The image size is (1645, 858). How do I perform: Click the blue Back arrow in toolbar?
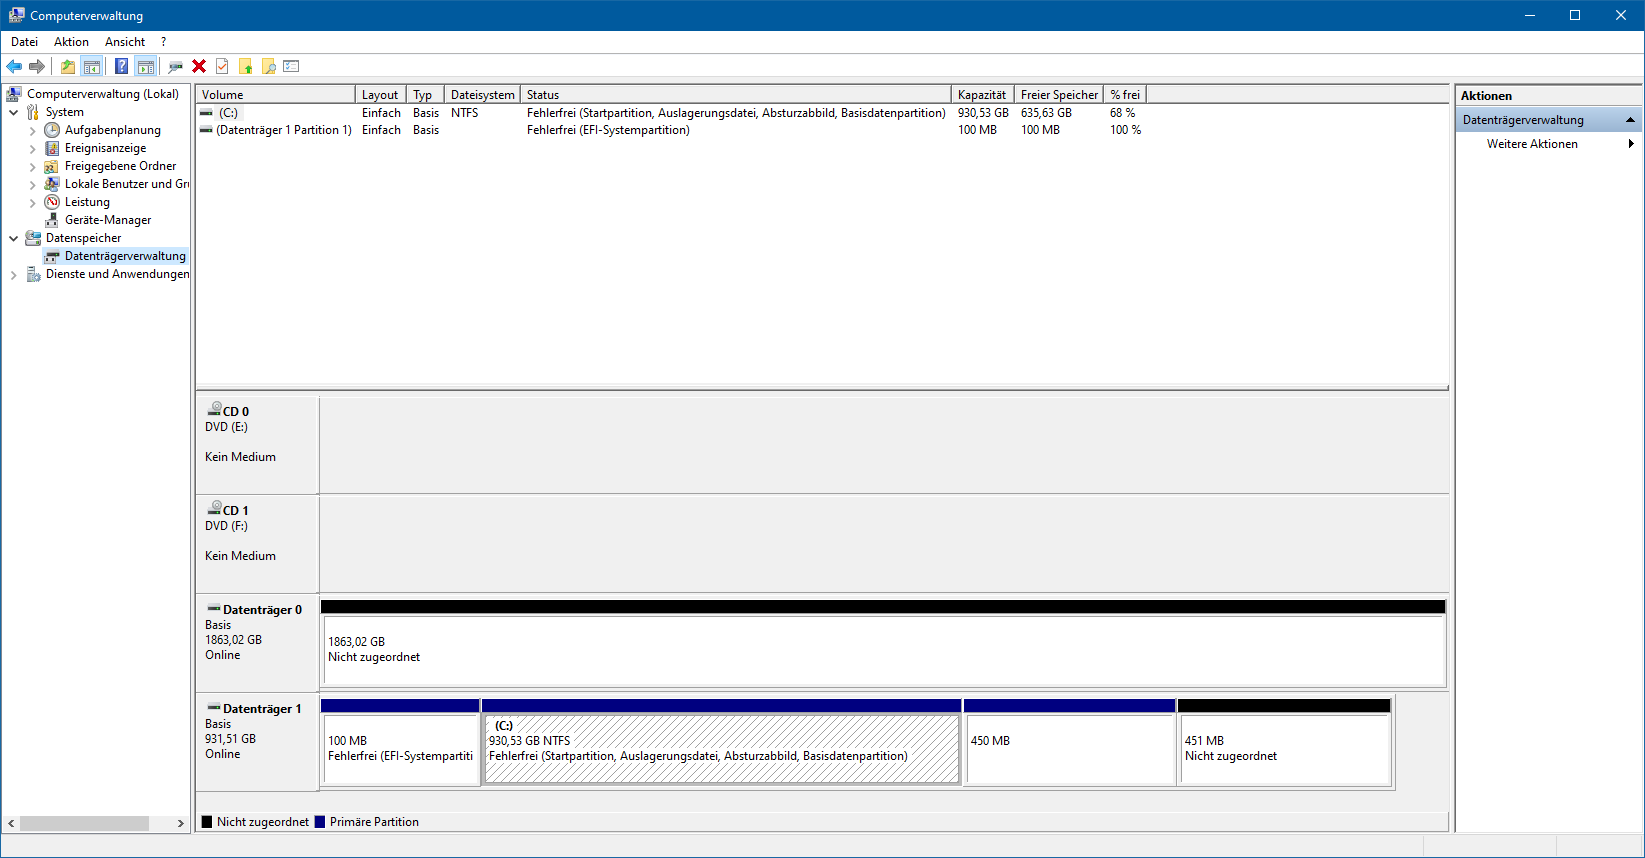(14, 66)
